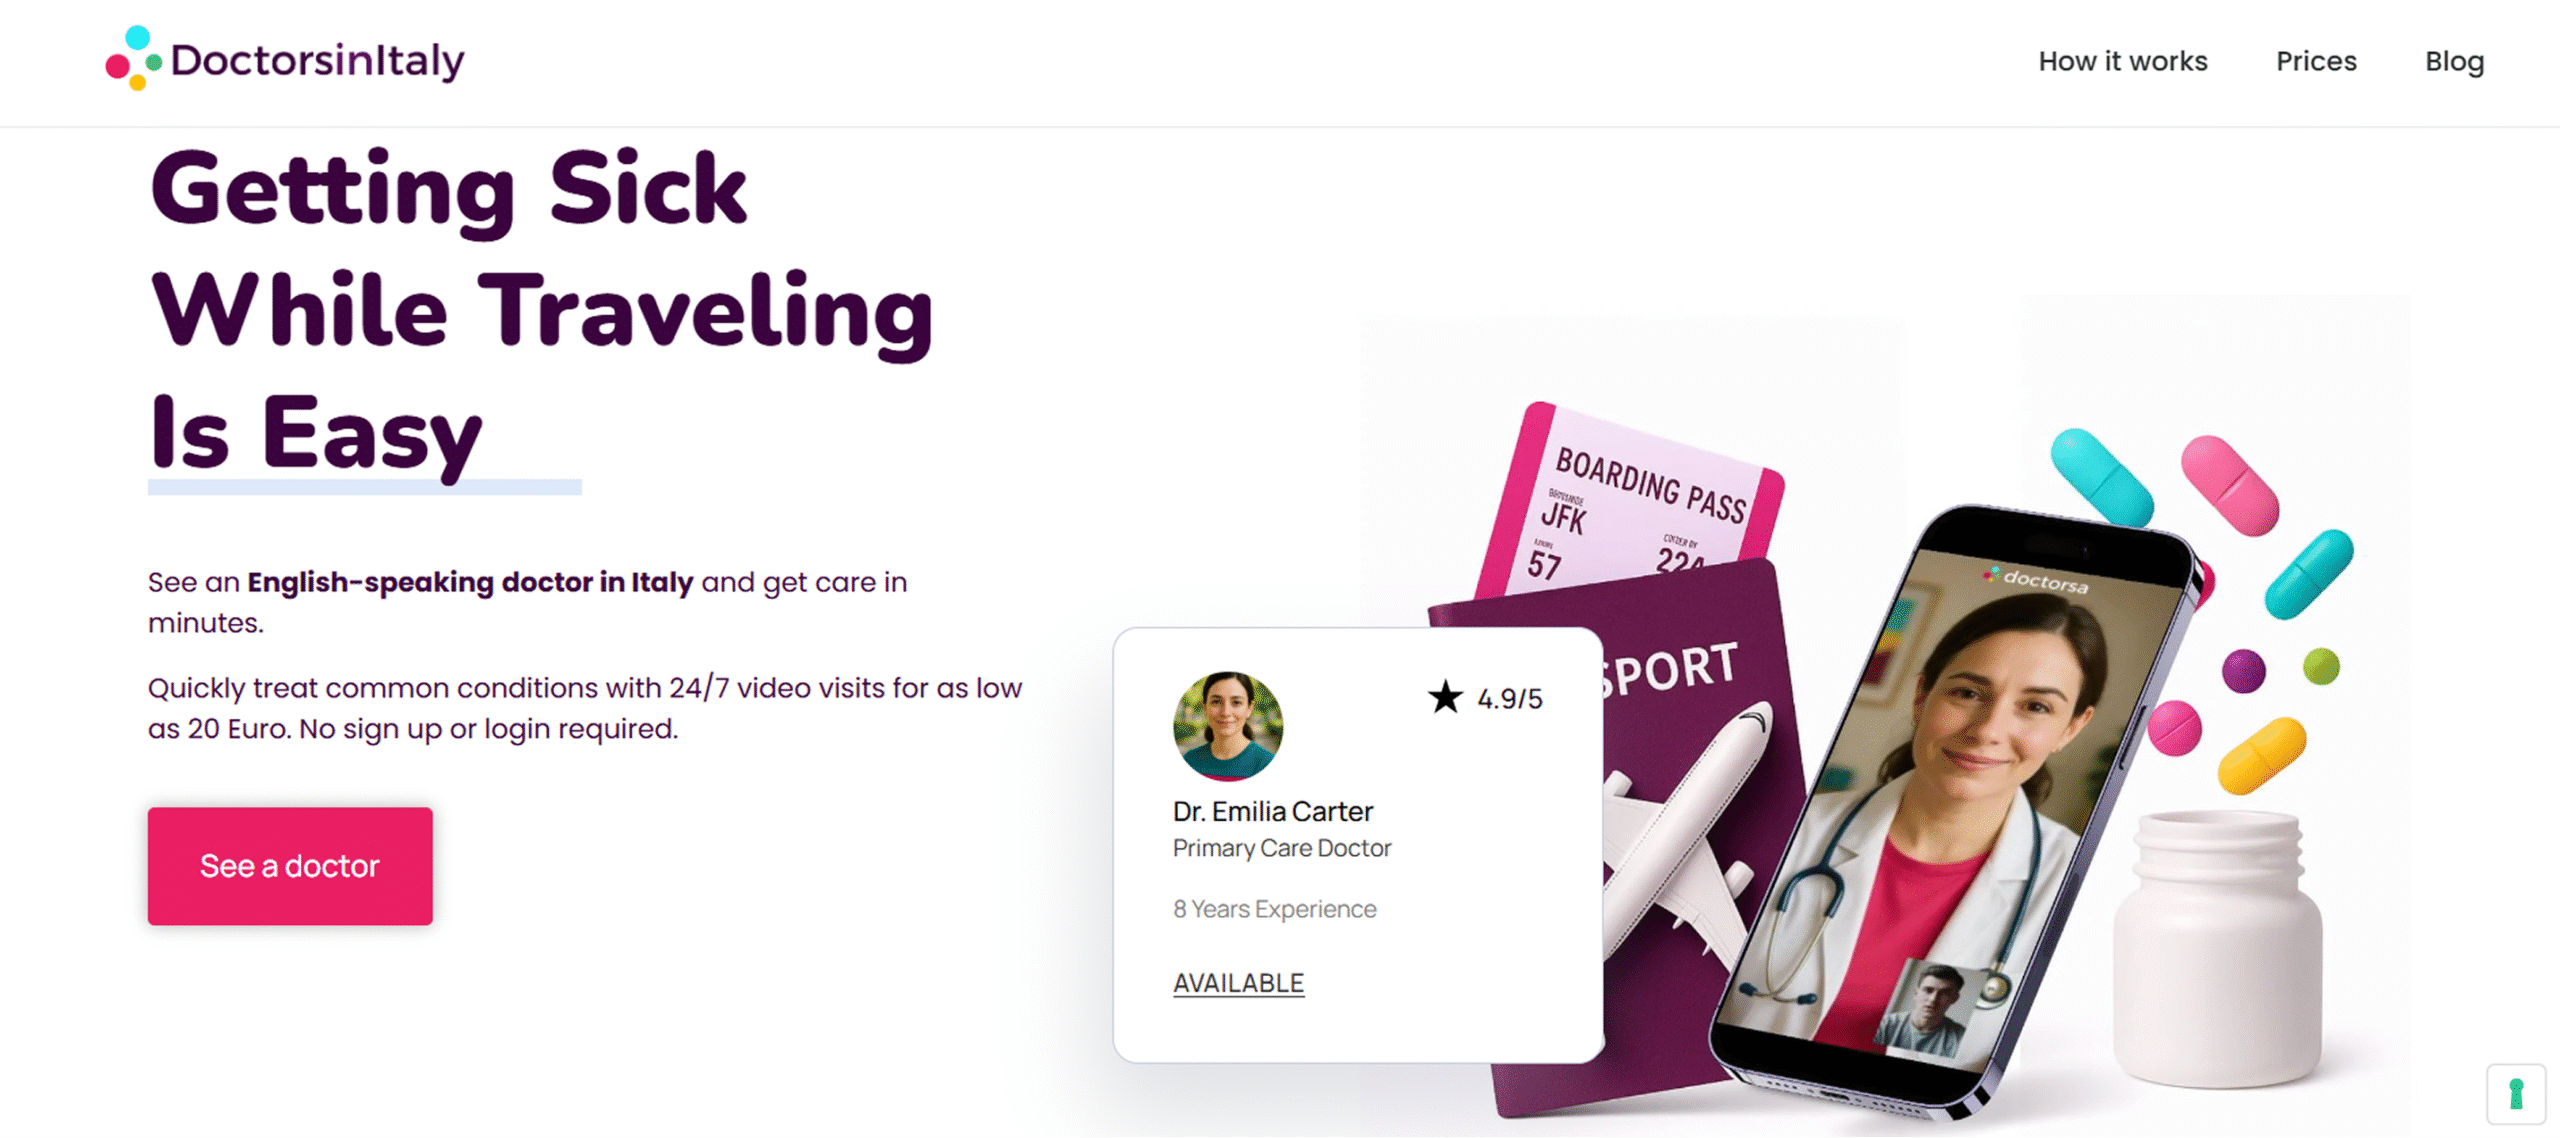The height and width of the screenshot is (1138, 2560).
Task: Click the white pill bottle image
Action: point(2217,950)
